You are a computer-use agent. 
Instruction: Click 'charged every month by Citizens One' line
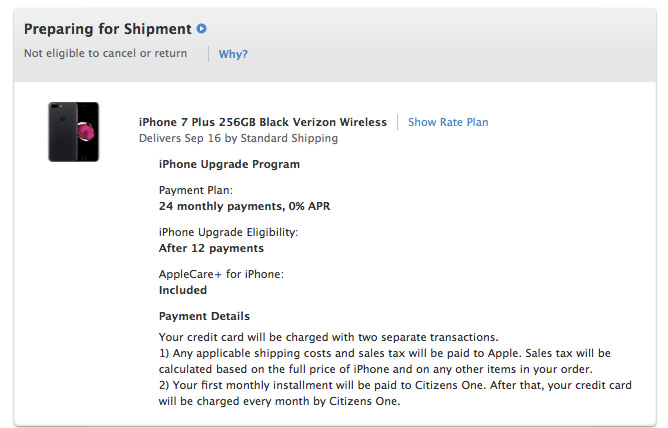coord(278,402)
